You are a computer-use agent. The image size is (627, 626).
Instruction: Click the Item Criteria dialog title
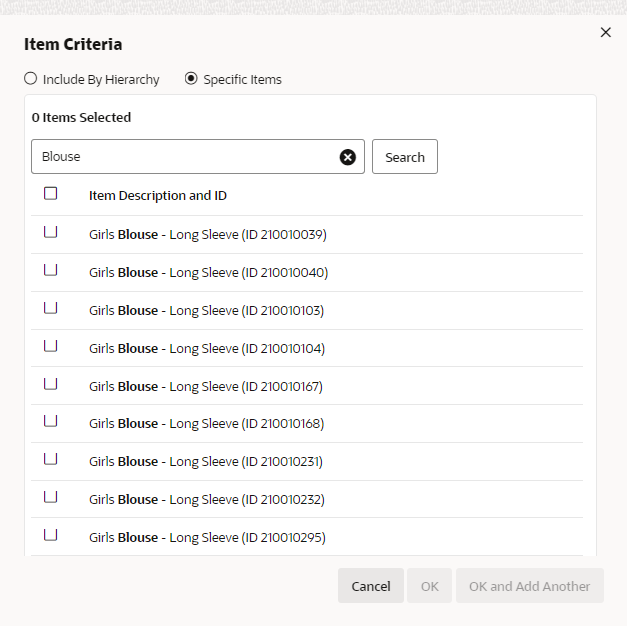tap(73, 44)
